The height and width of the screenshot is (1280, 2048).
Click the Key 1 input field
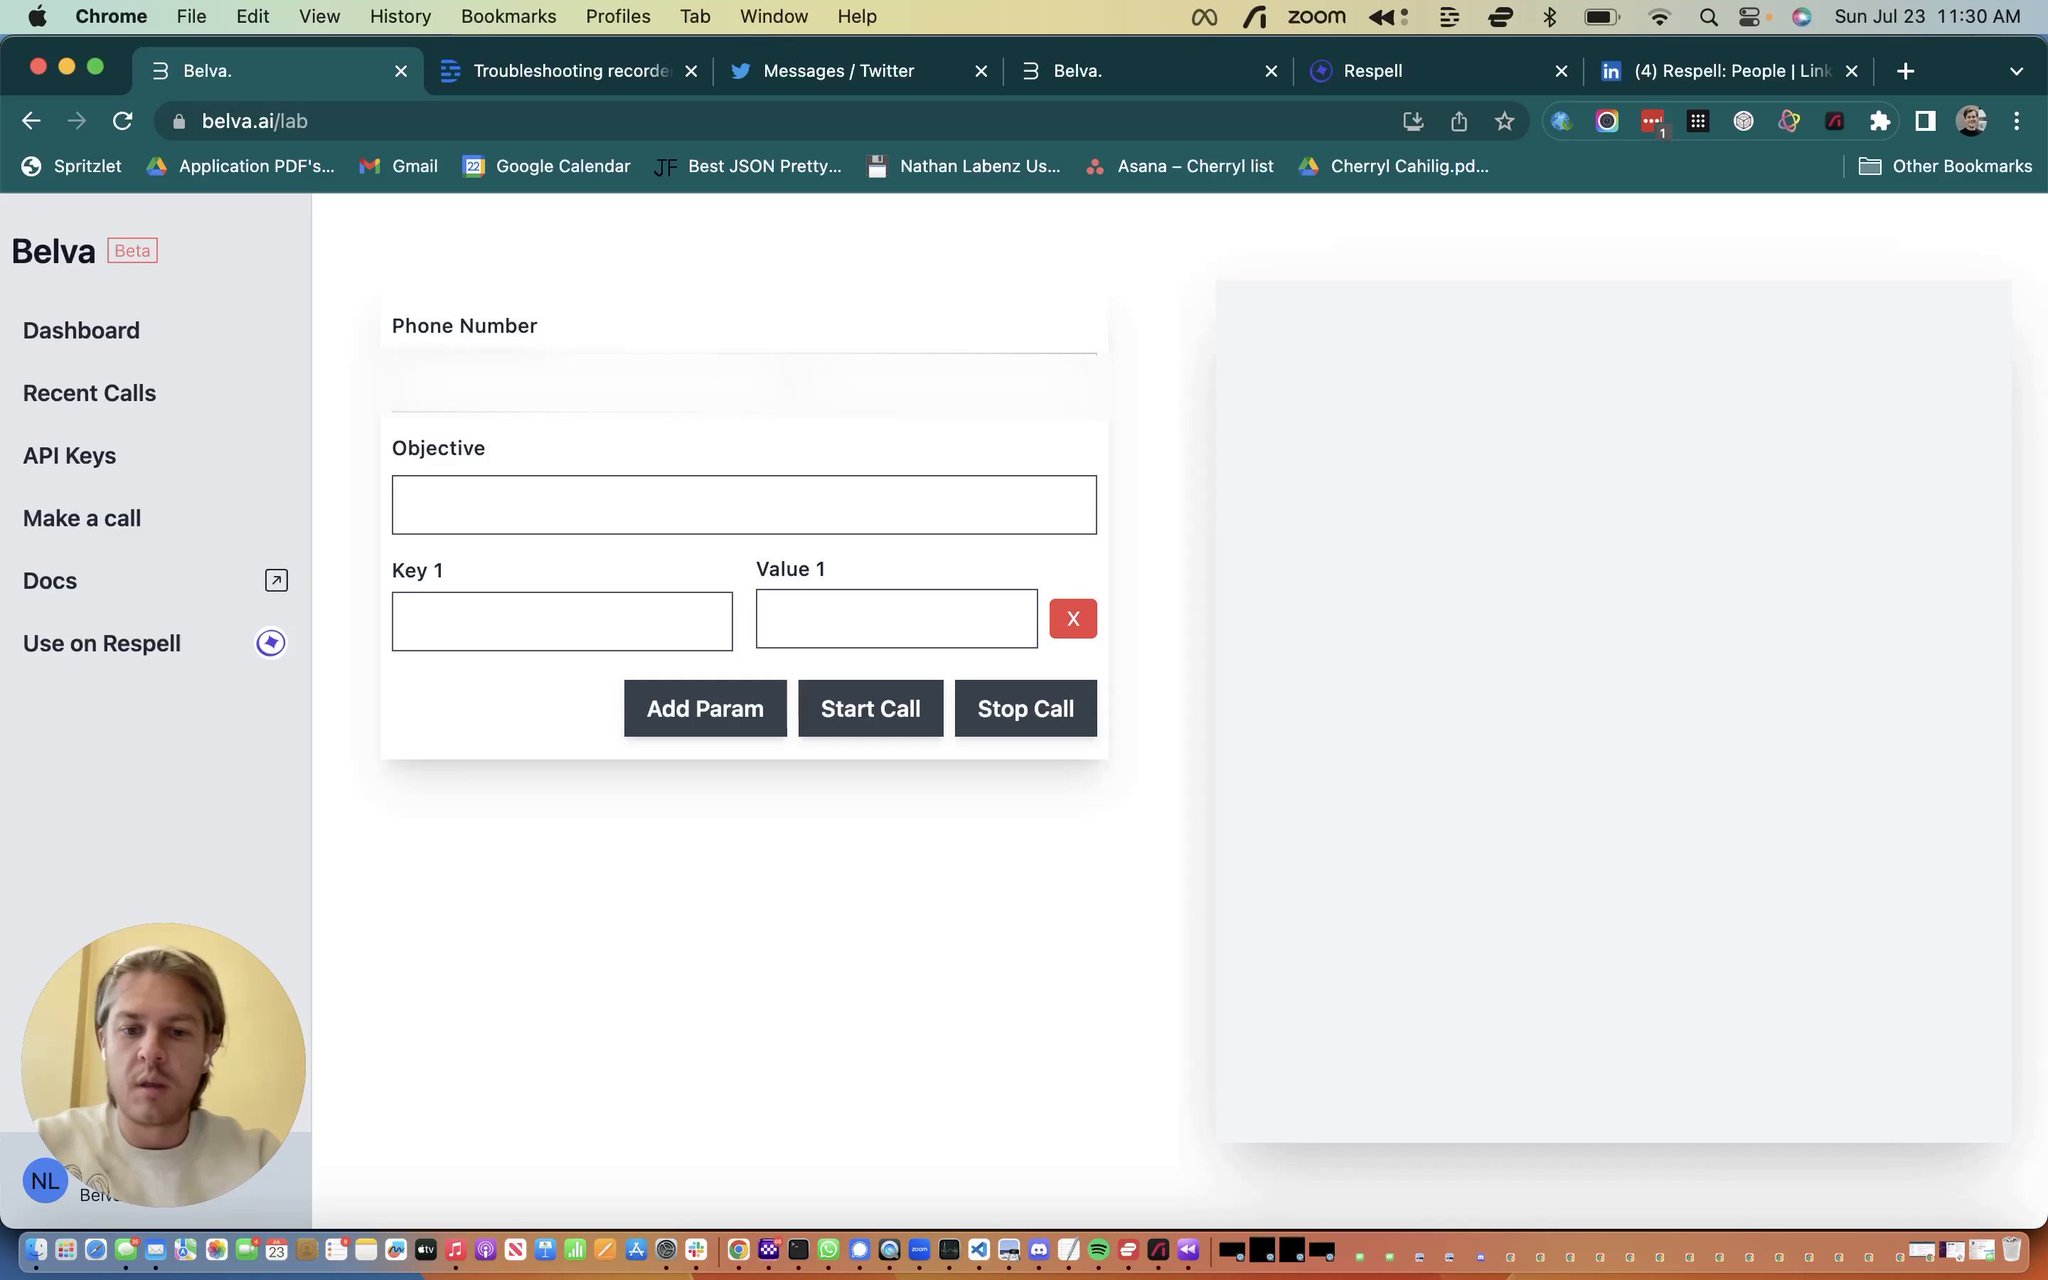562,621
